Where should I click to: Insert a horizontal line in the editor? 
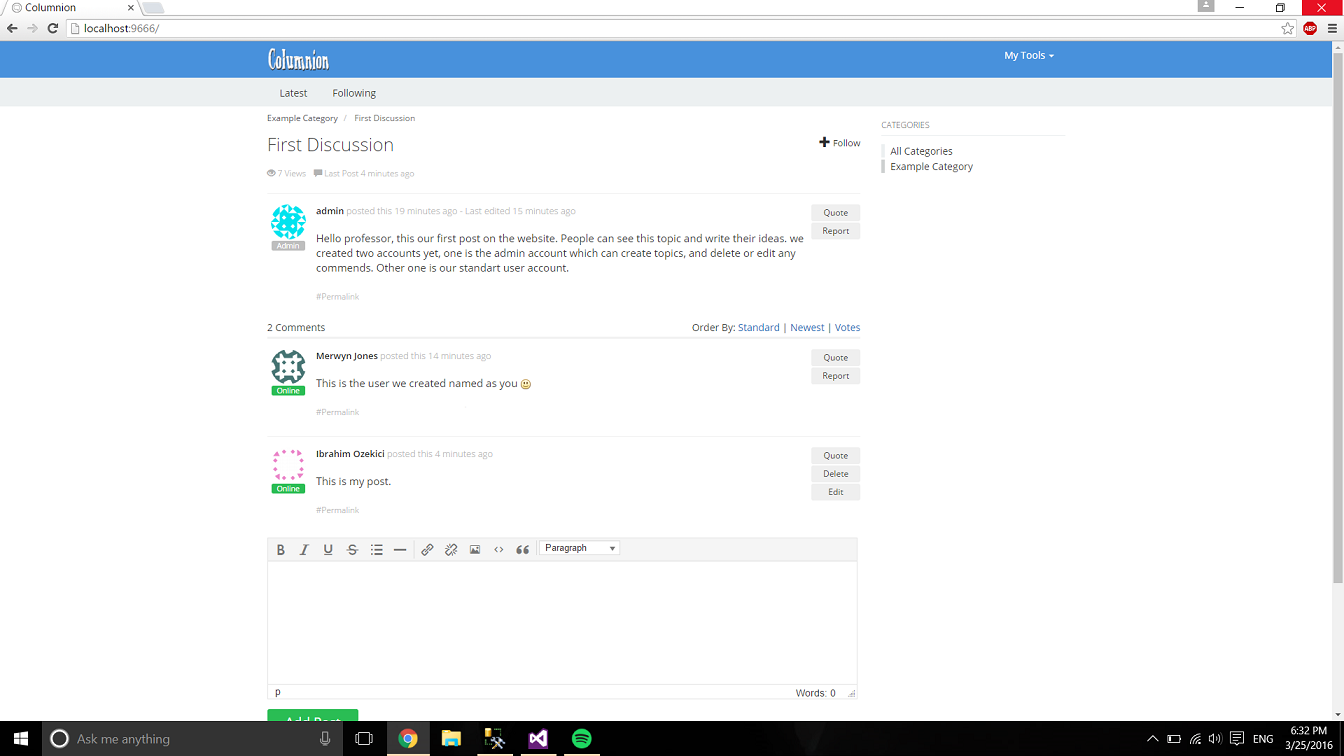click(400, 550)
